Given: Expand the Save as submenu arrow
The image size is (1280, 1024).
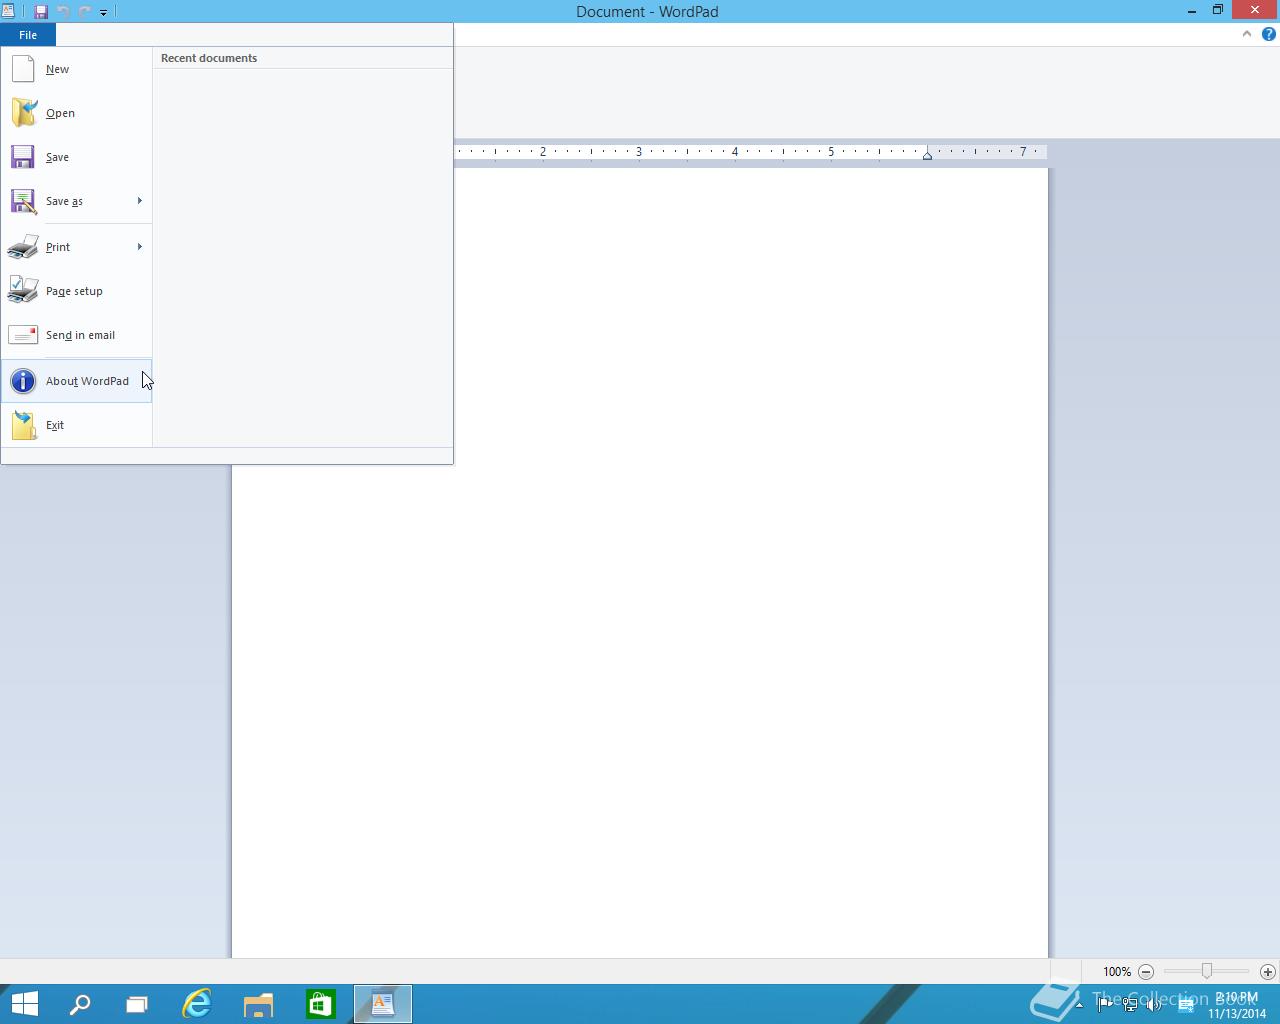Looking at the screenshot, I should [140, 201].
